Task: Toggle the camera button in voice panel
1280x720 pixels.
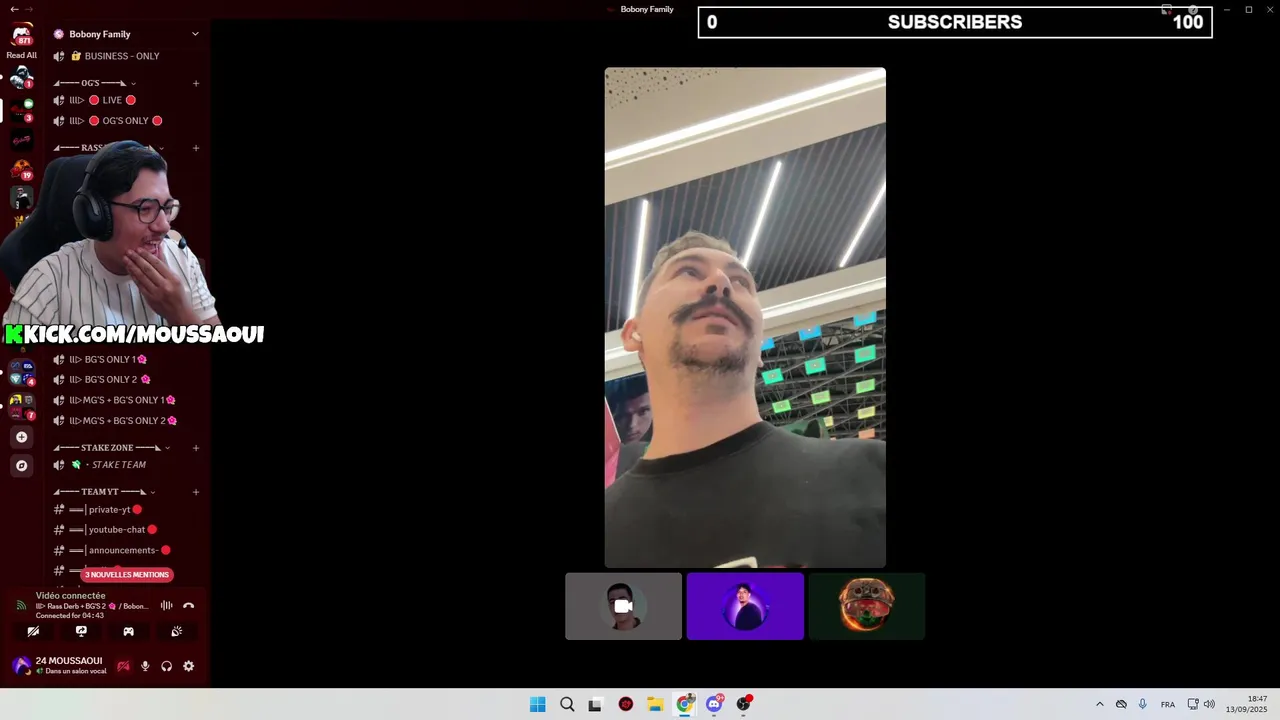Action: 33,631
